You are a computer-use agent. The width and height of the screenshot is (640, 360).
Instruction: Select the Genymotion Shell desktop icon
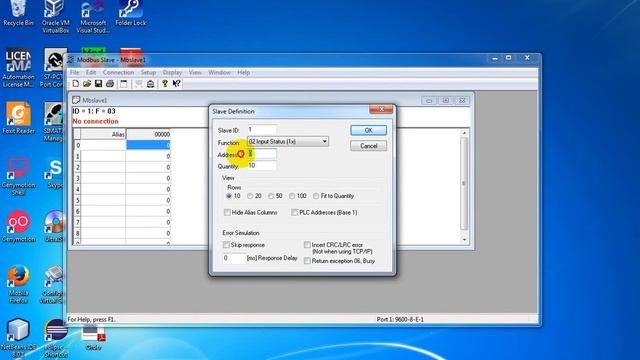pyautogui.click(x=18, y=177)
